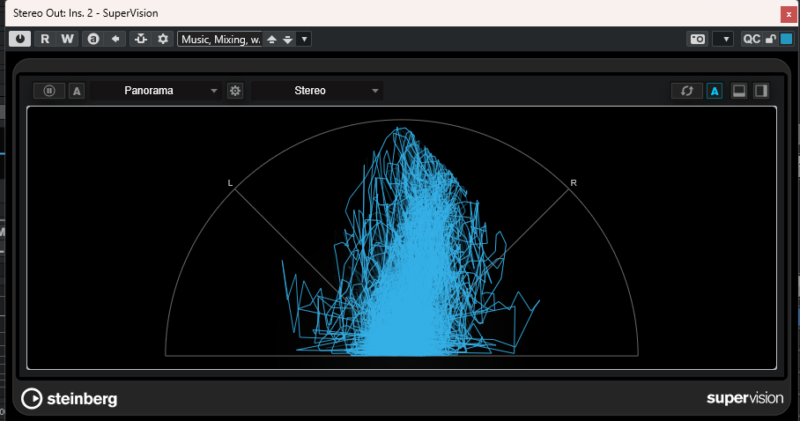The width and height of the screenshot is (800, 421).
Task: Click the title 'Stereo Out: Ins. 2 - SuperVision'
Action: coord(86,13)
